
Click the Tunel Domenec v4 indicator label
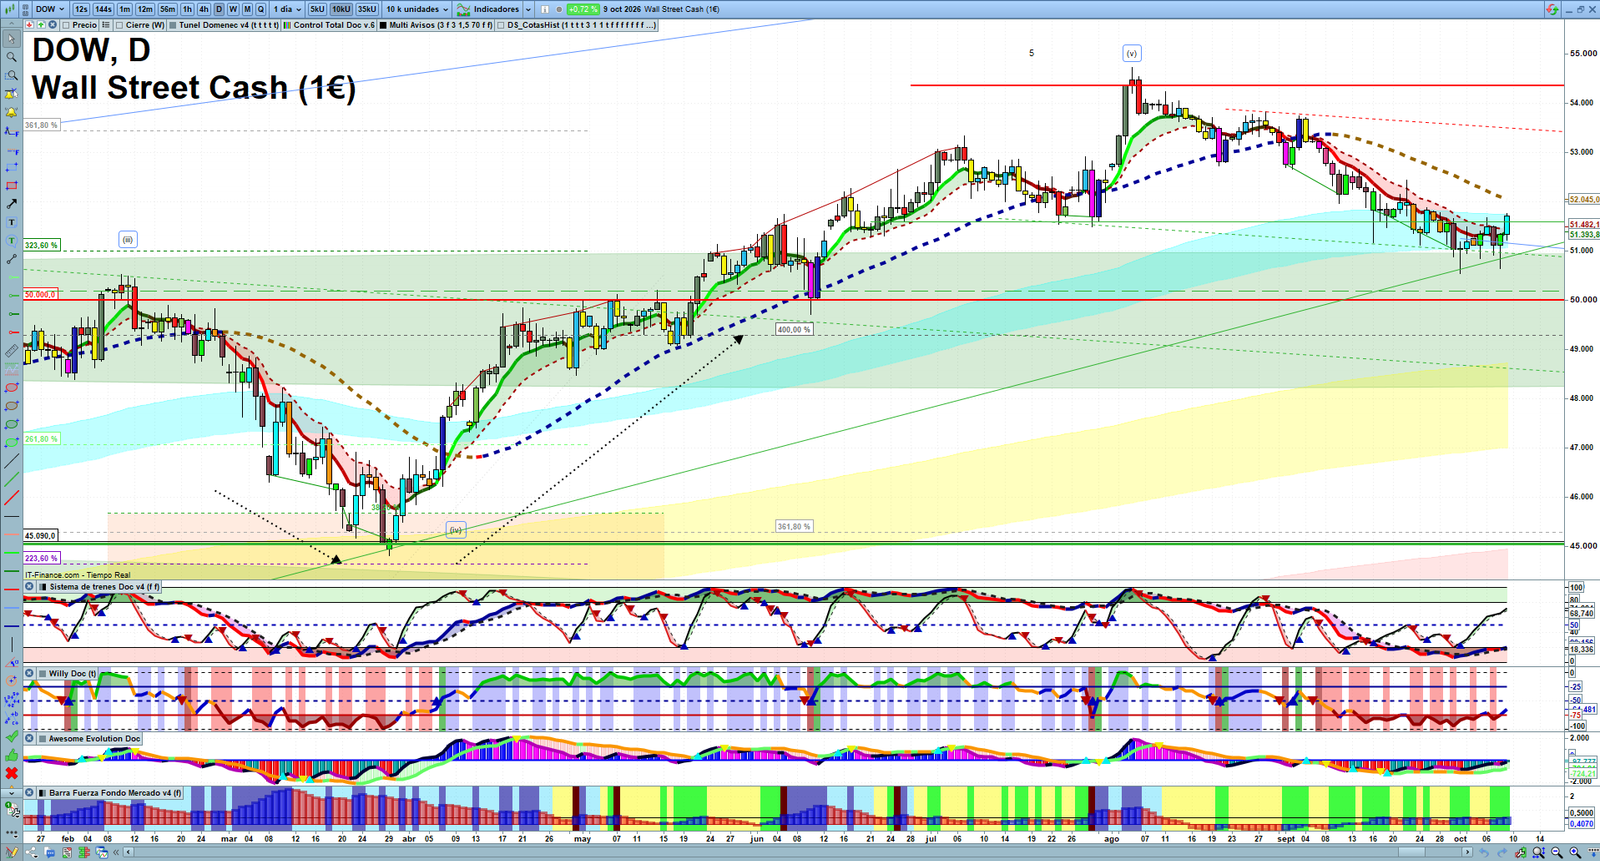229,25
